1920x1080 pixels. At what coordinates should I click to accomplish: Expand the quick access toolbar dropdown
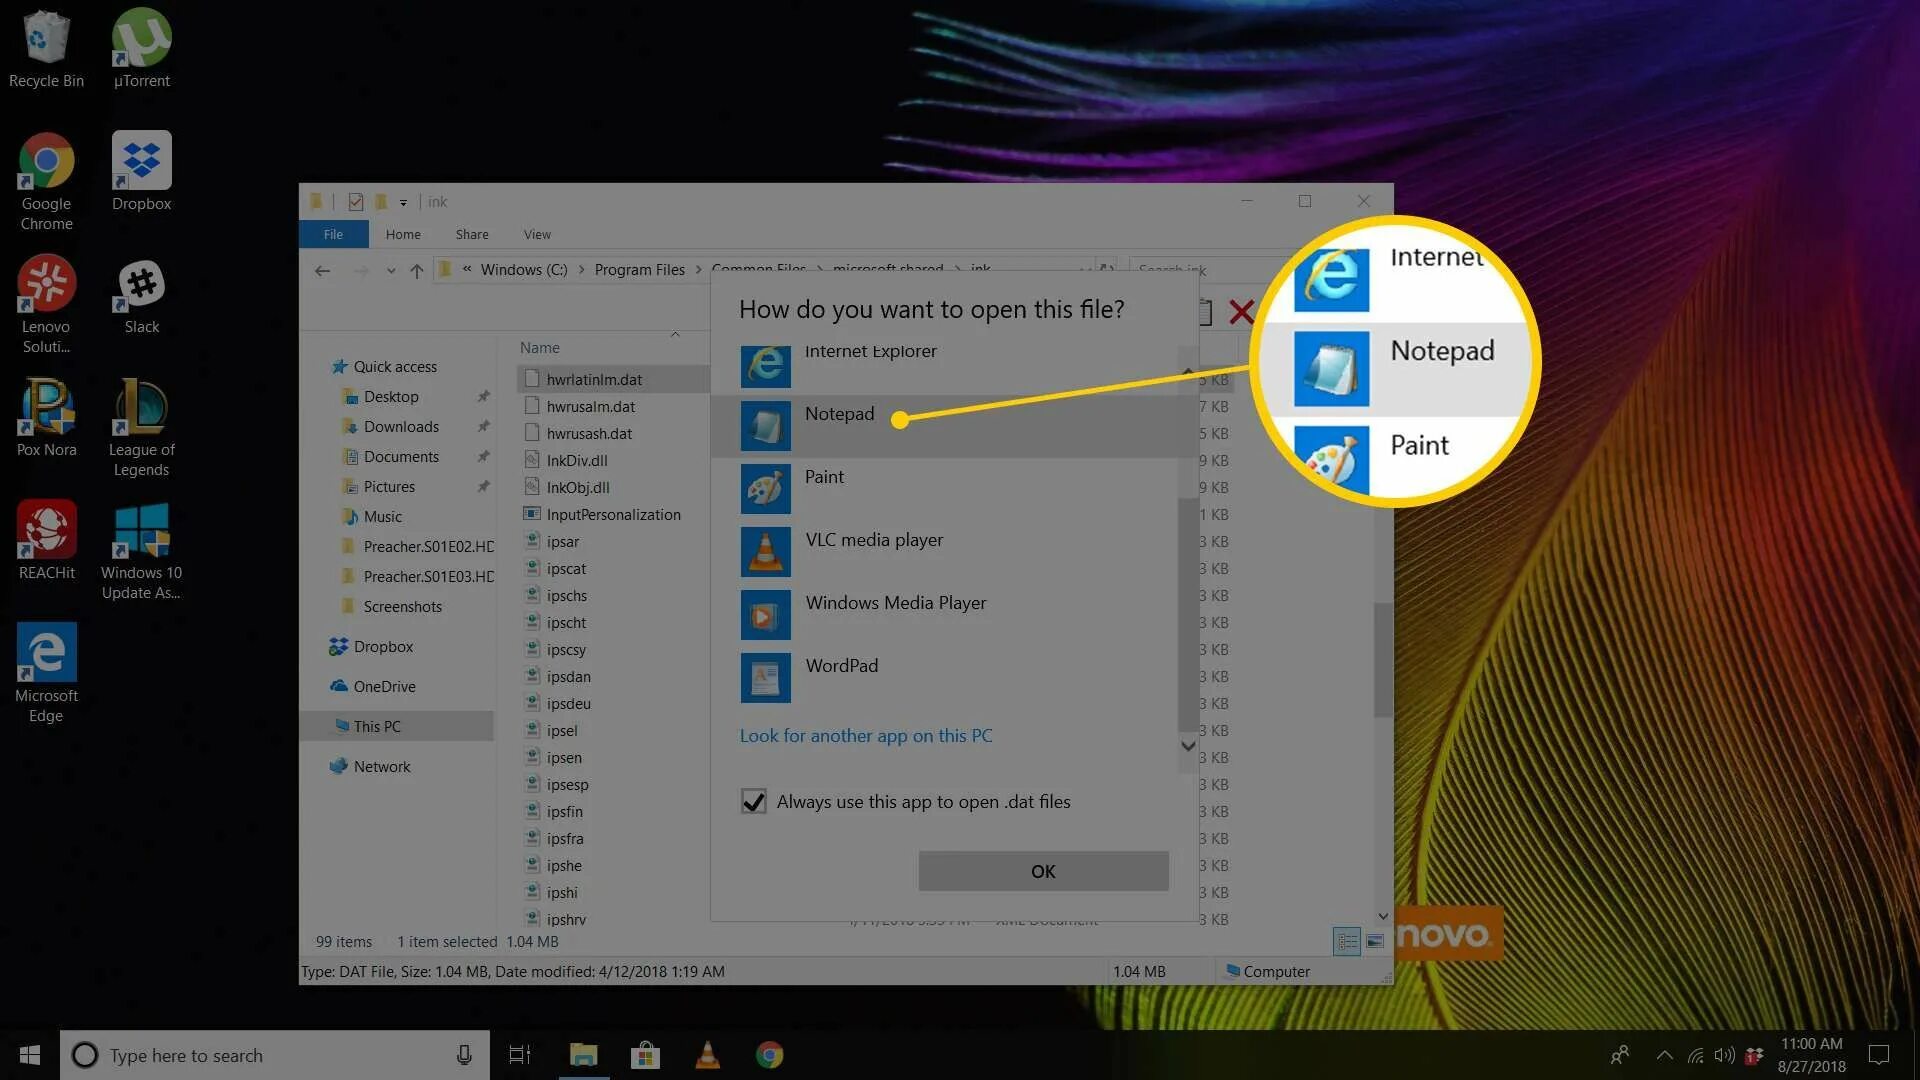(x=403, y=203)
